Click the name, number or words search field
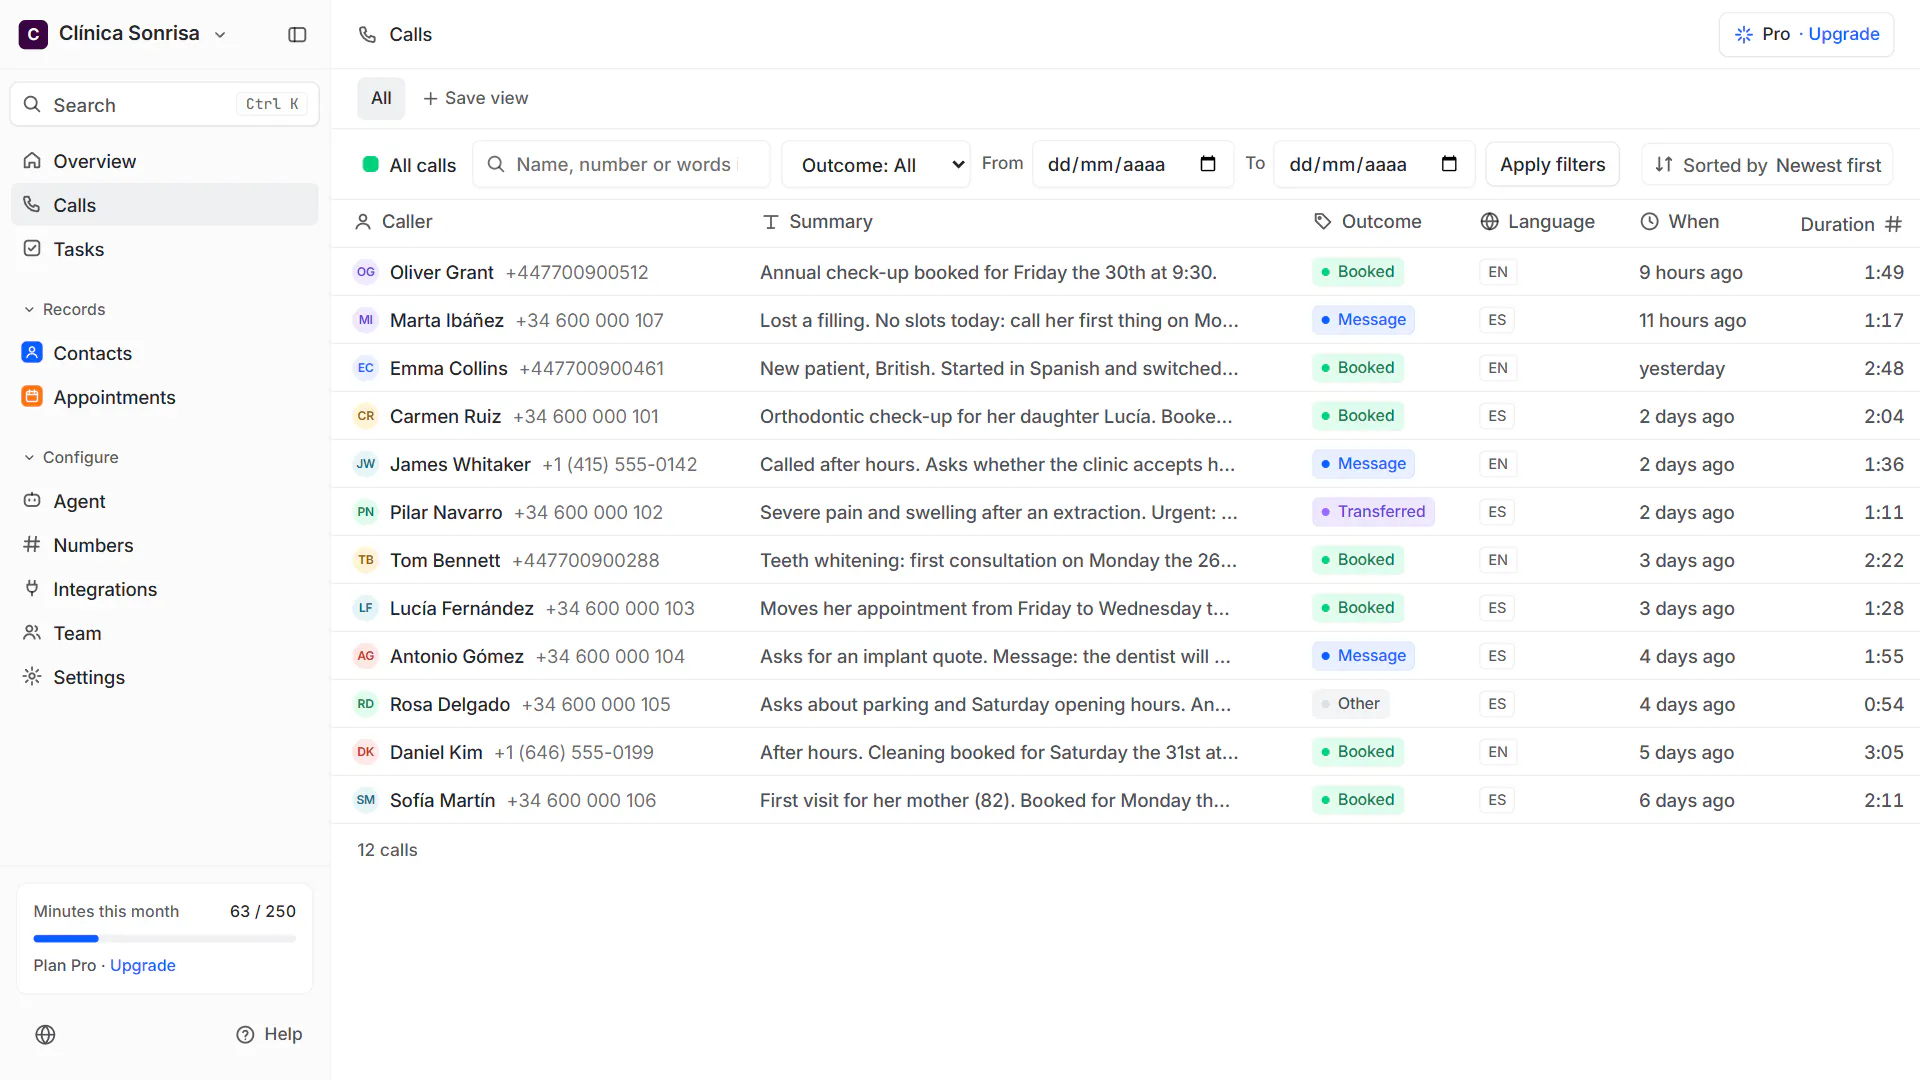Viewport: 1920px width, 1080px height. pos(621,165)
